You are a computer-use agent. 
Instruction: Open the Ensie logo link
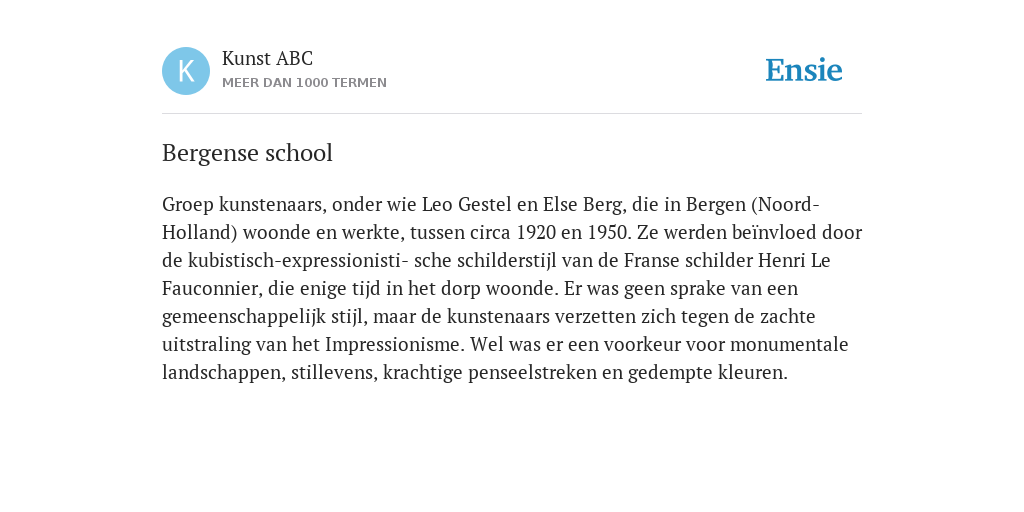click(804, 70)
